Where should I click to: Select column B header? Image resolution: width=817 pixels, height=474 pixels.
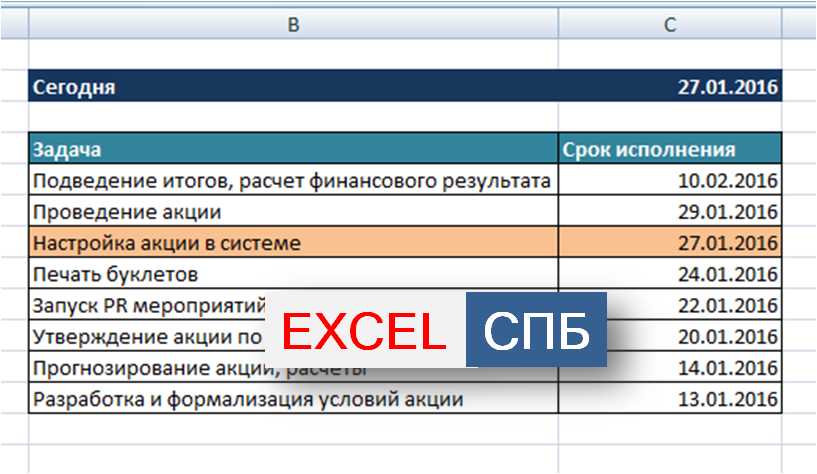[293, 25]
